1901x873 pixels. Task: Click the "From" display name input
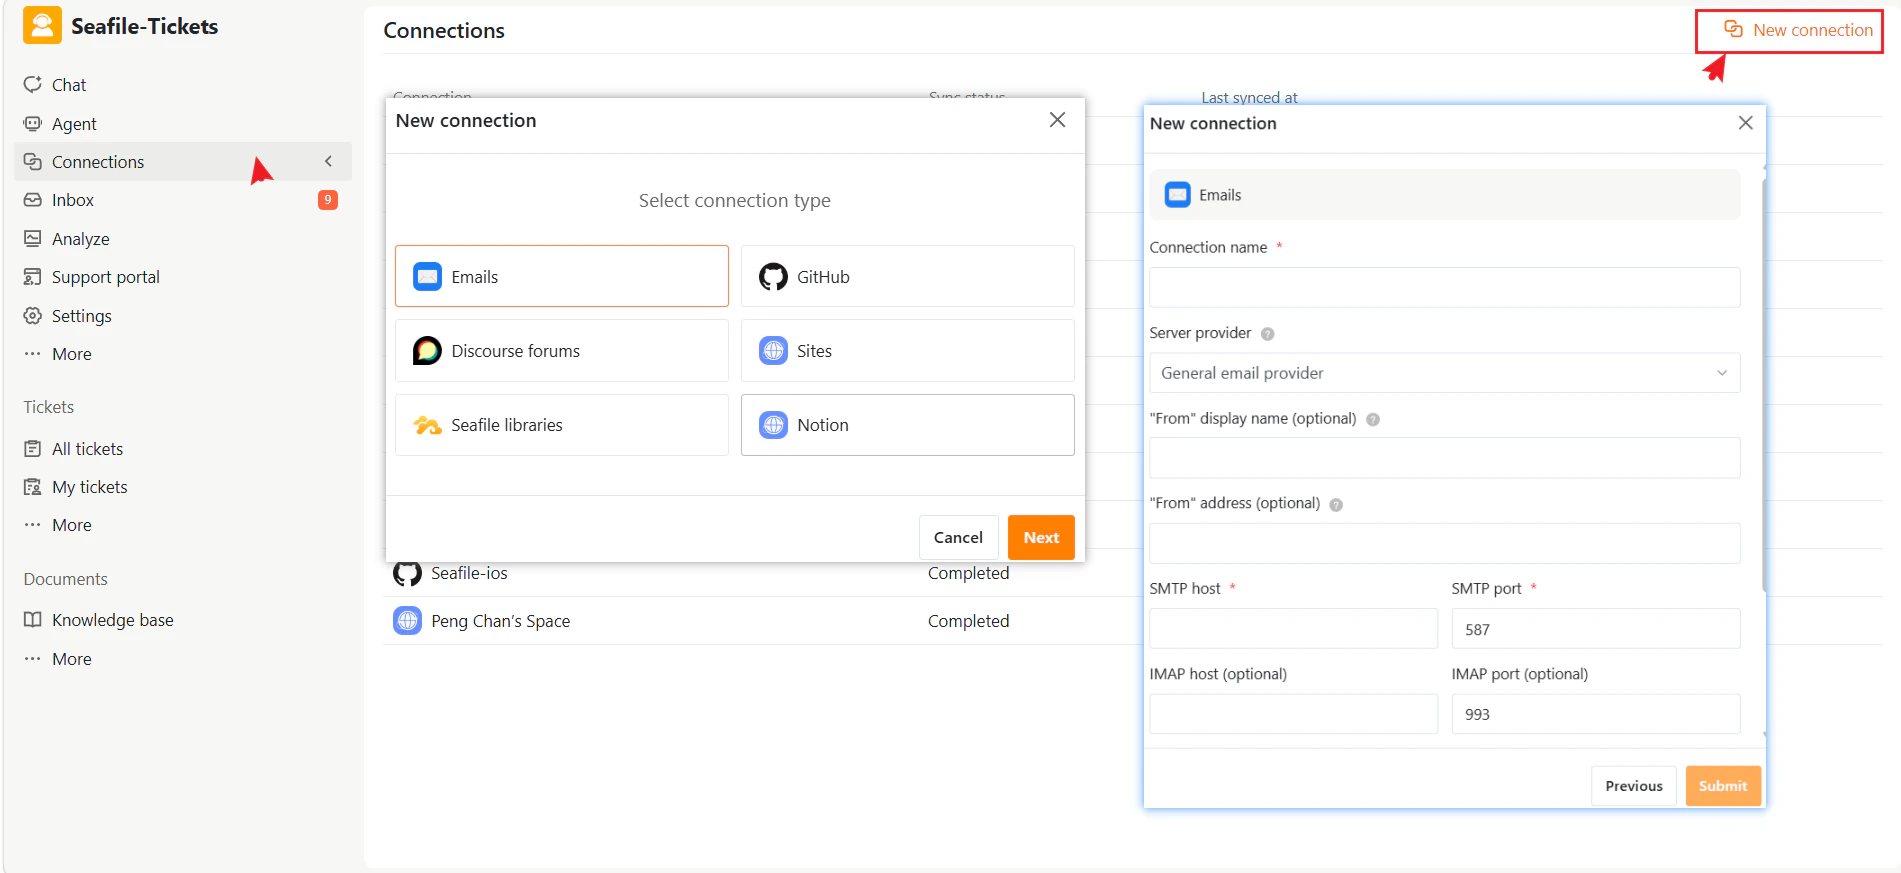[x=1444, y=458]
